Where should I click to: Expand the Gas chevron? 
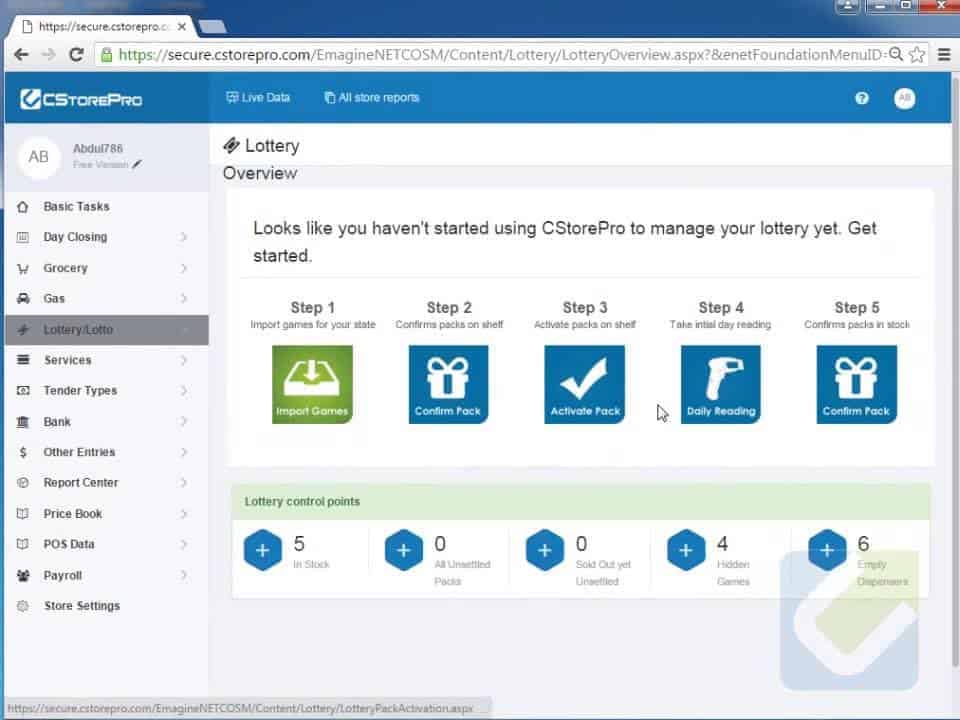(x=184, y=298)
